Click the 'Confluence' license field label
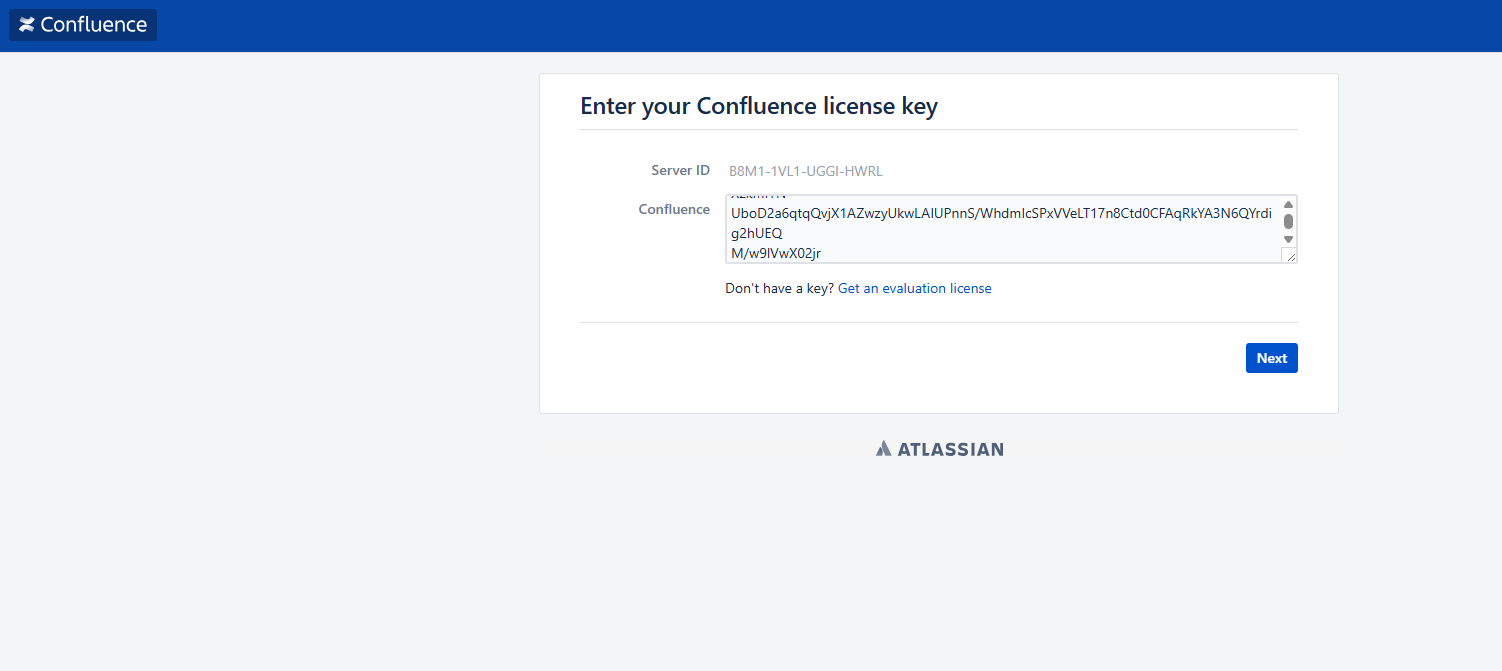The image size is (1502, 671). (674, 209)
